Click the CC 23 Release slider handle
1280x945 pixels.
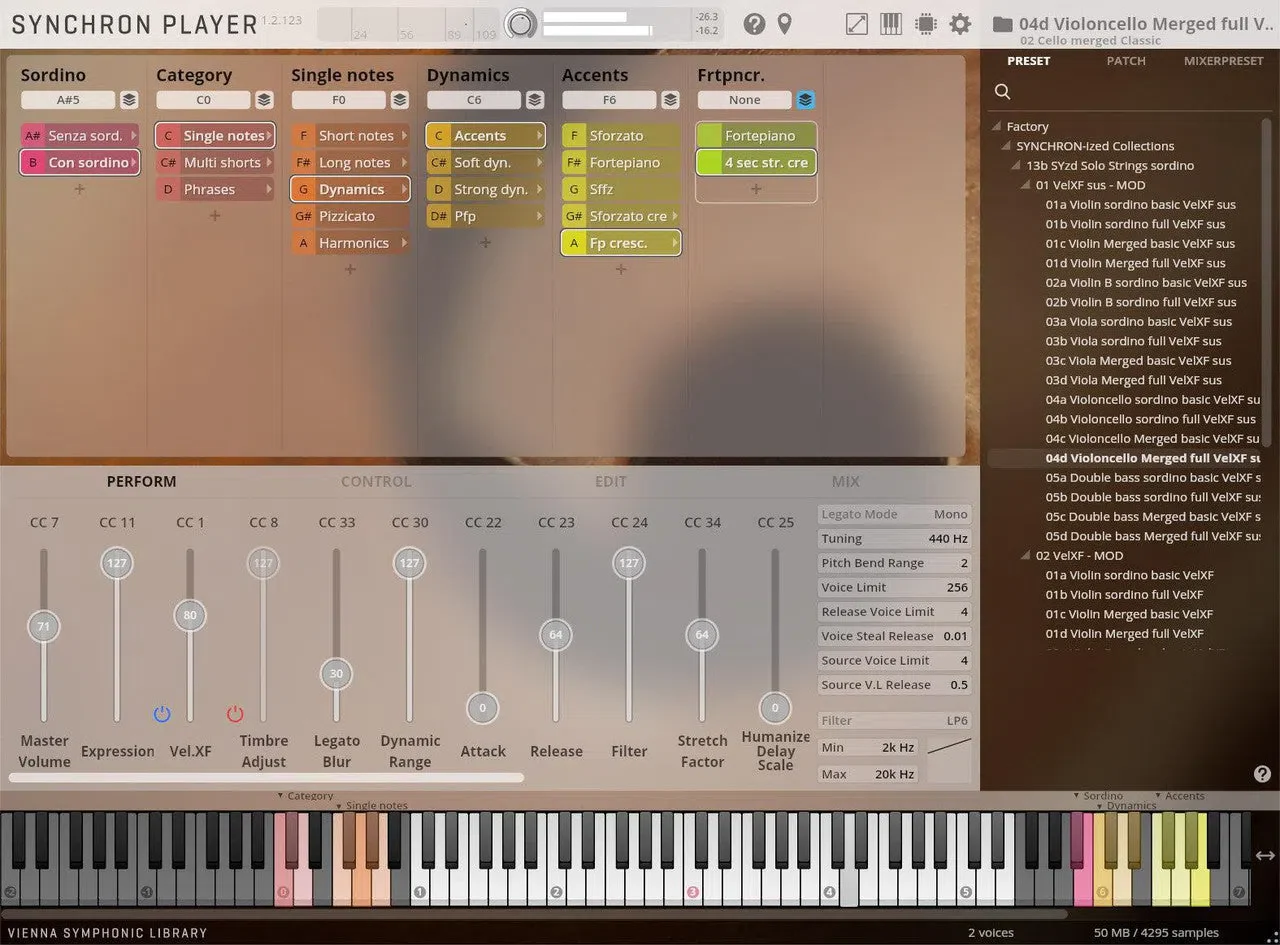(556, 635)
